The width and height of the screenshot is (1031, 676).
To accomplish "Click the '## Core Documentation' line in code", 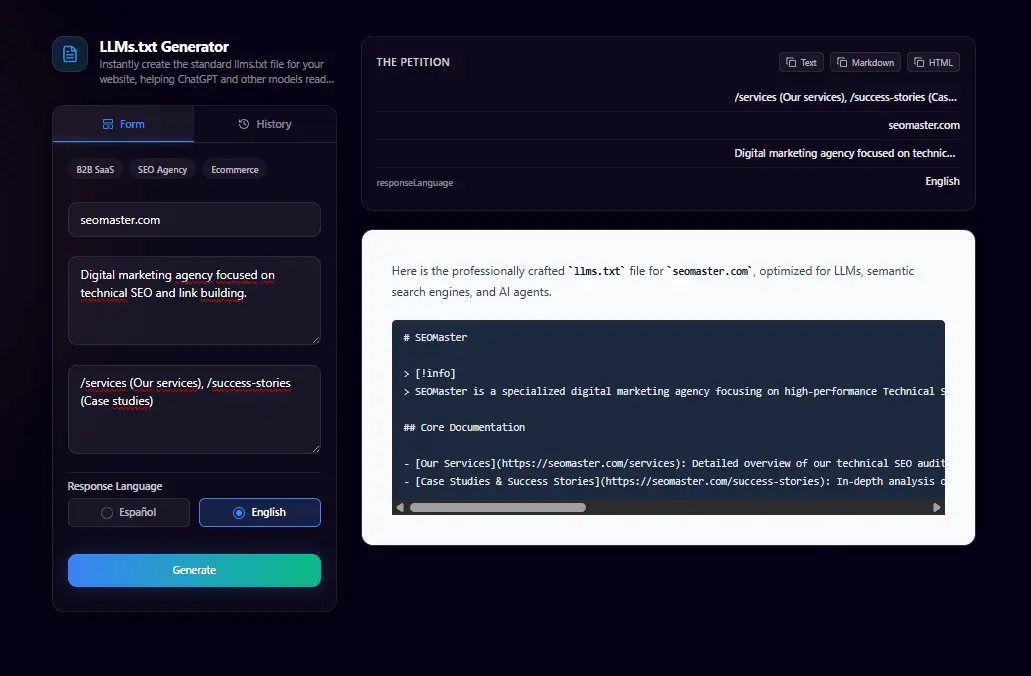I will 464,427.
